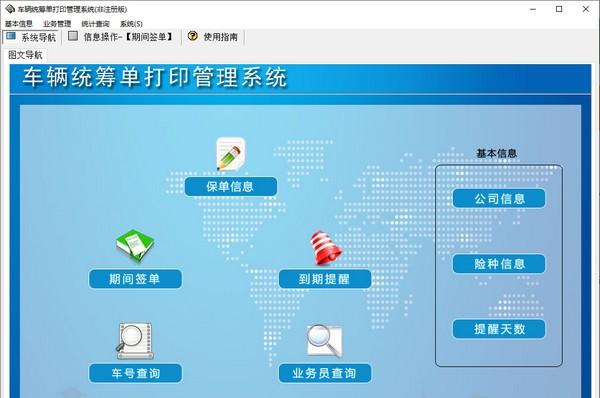Minimize the application window
The image size is (600, 398).
point(533,9)
